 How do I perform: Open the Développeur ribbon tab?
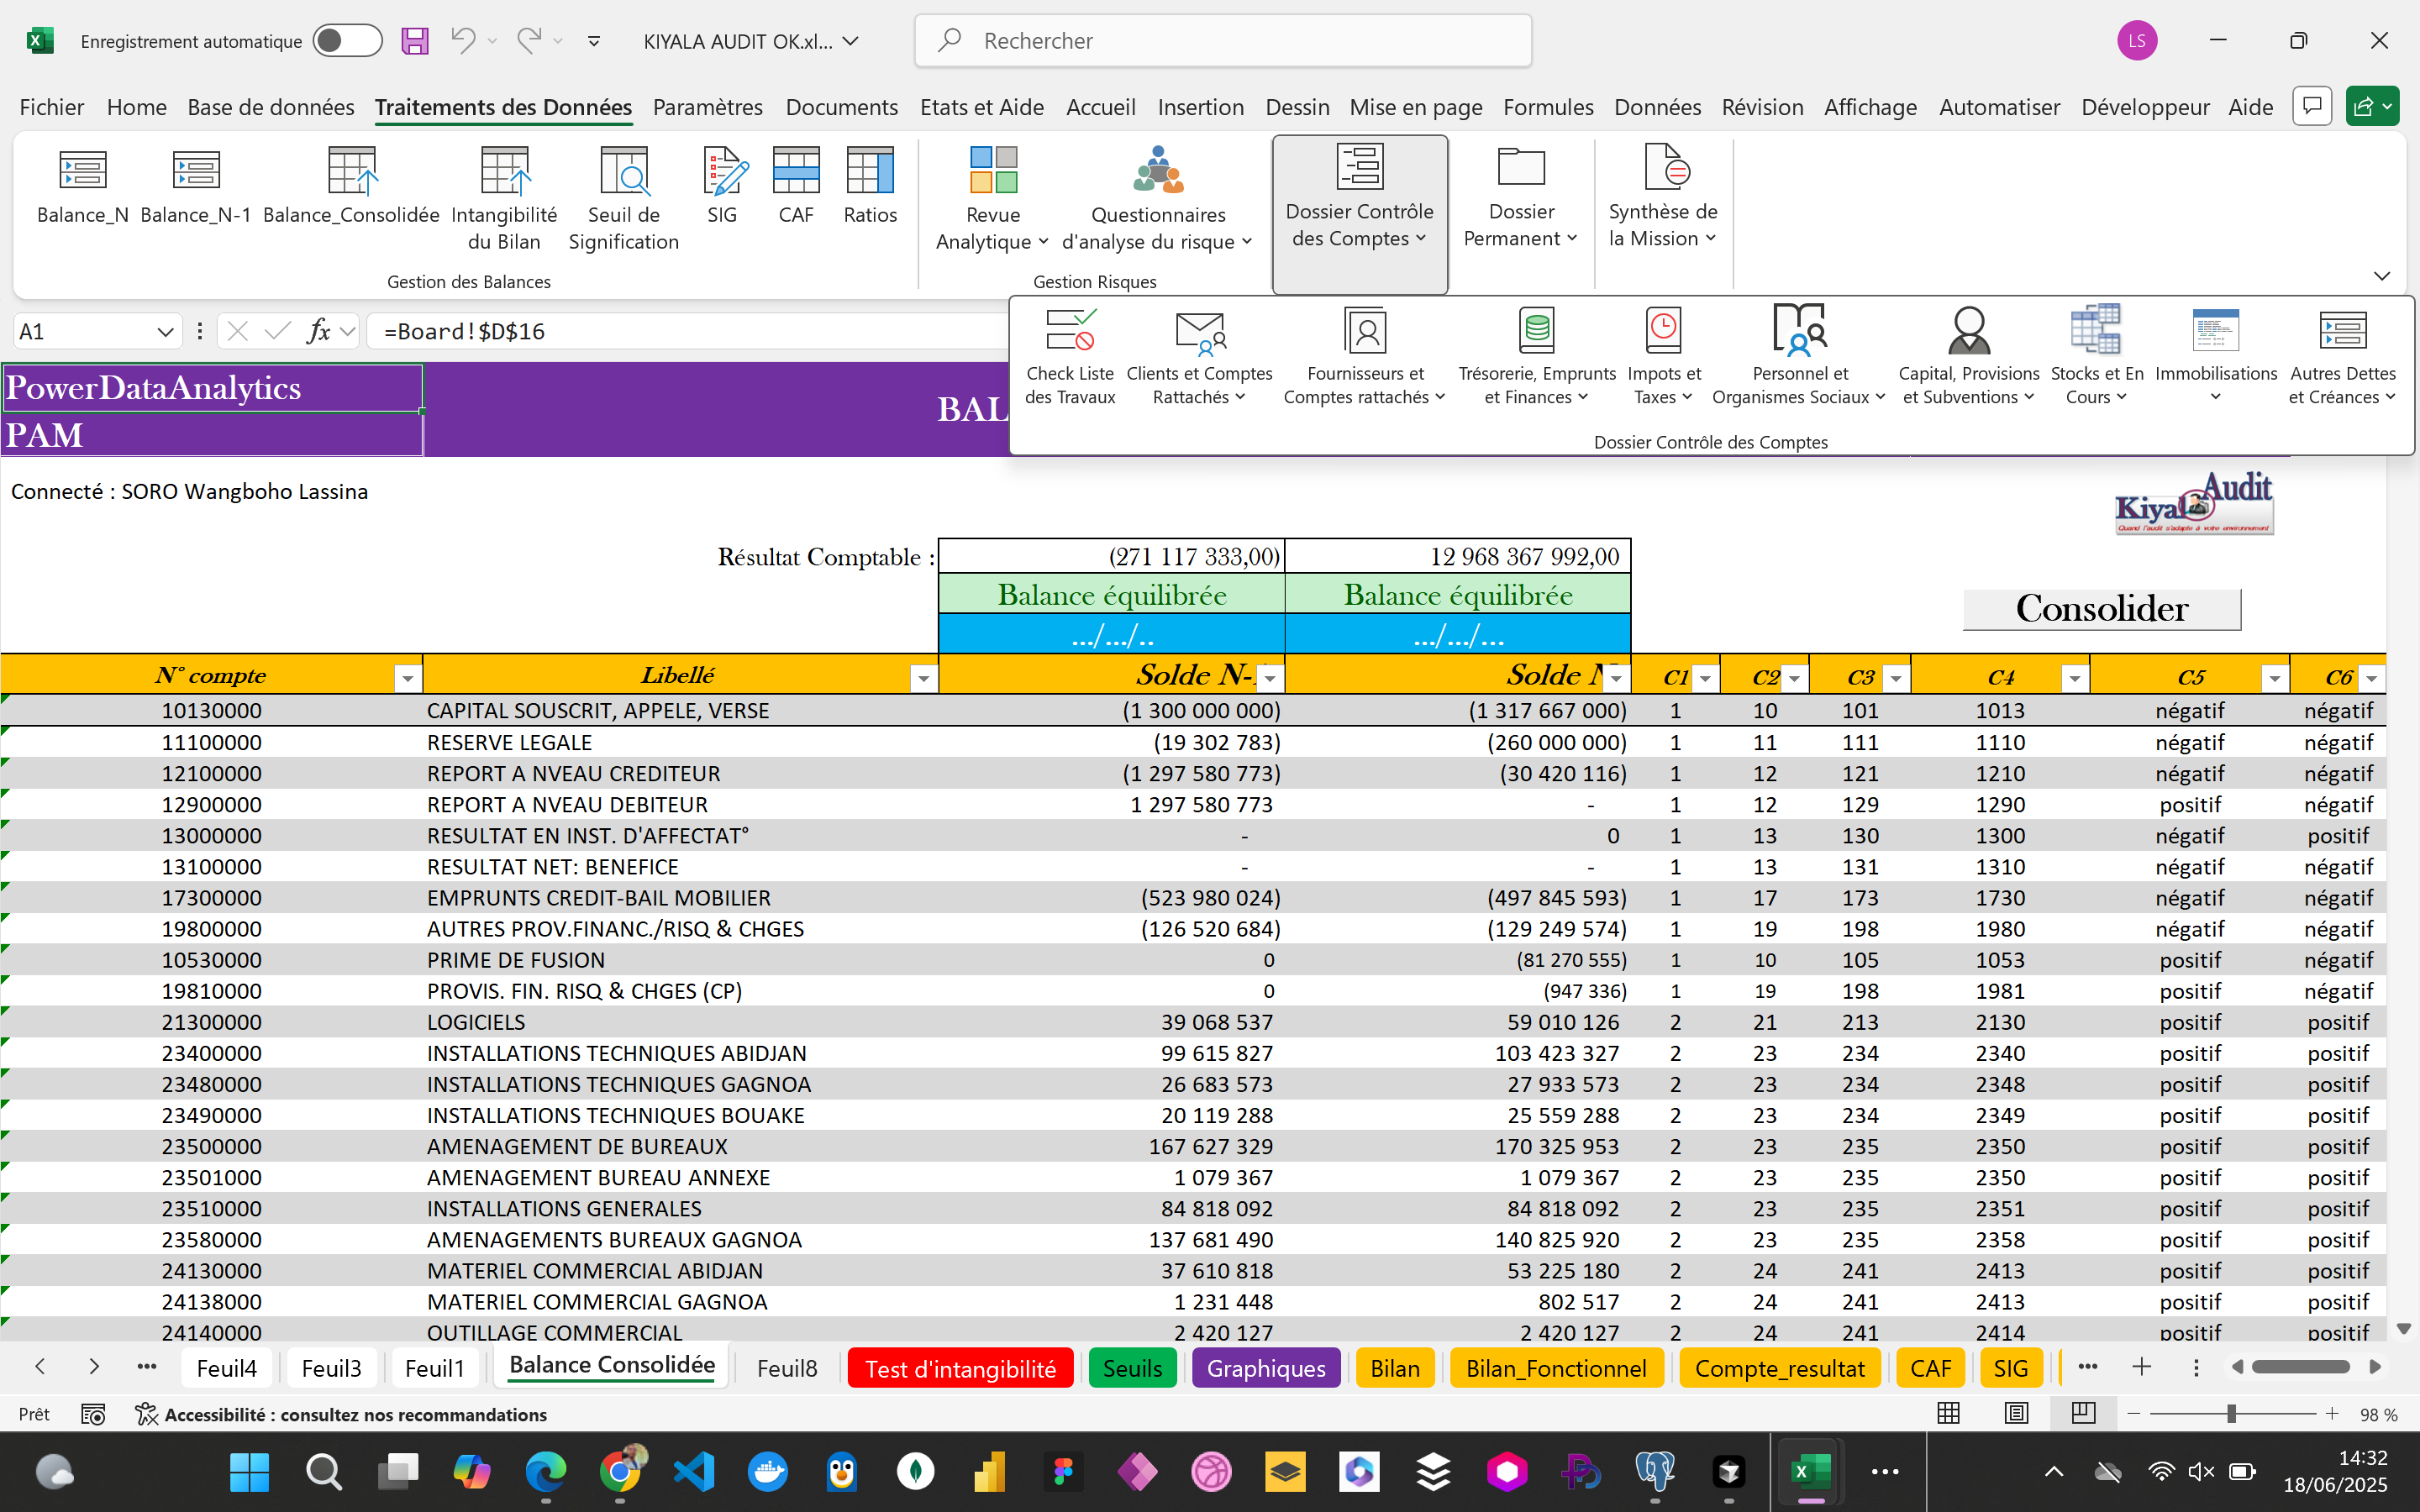coord(2145,107)
